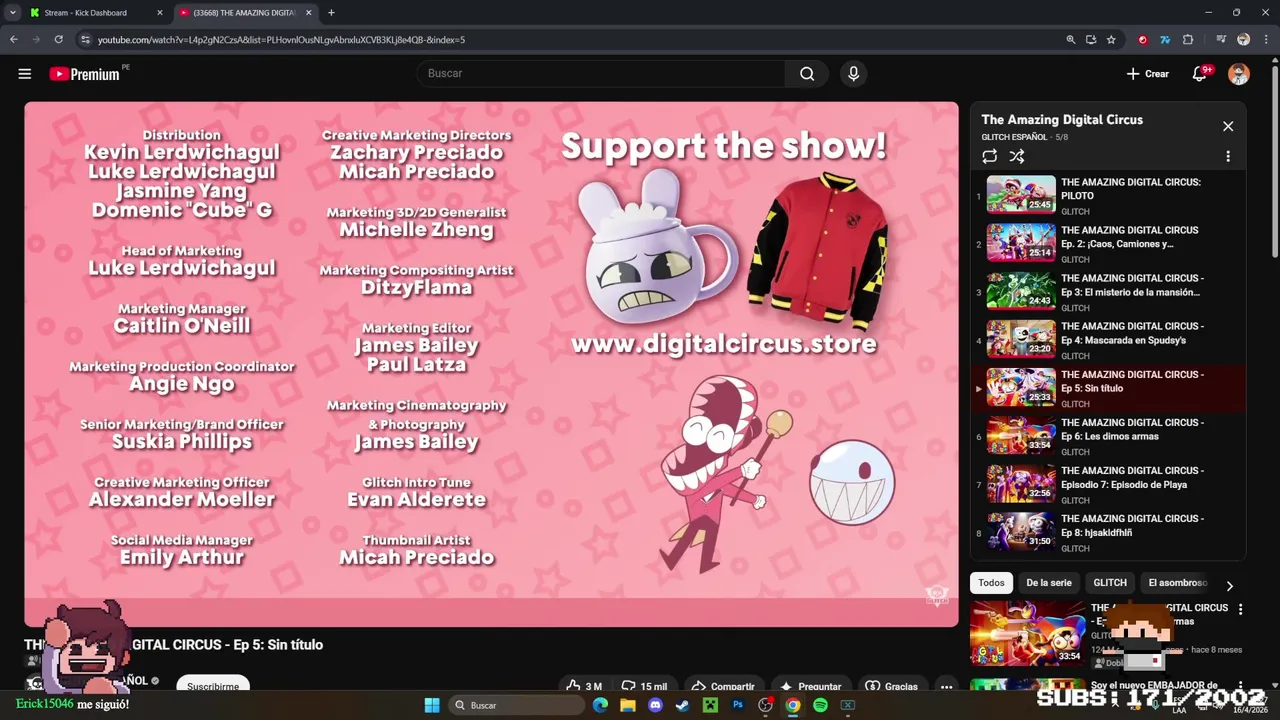Toggle playlist shuffle
Screen dimensions: 1280x720
[x=1017, y=157]
